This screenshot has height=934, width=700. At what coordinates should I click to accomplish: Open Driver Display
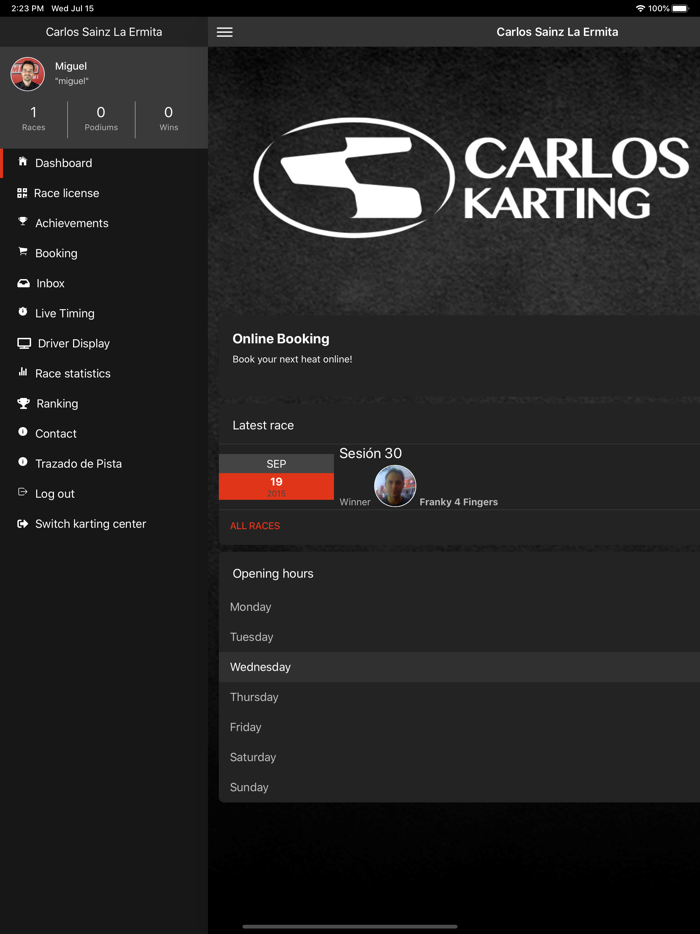[74, 343]
